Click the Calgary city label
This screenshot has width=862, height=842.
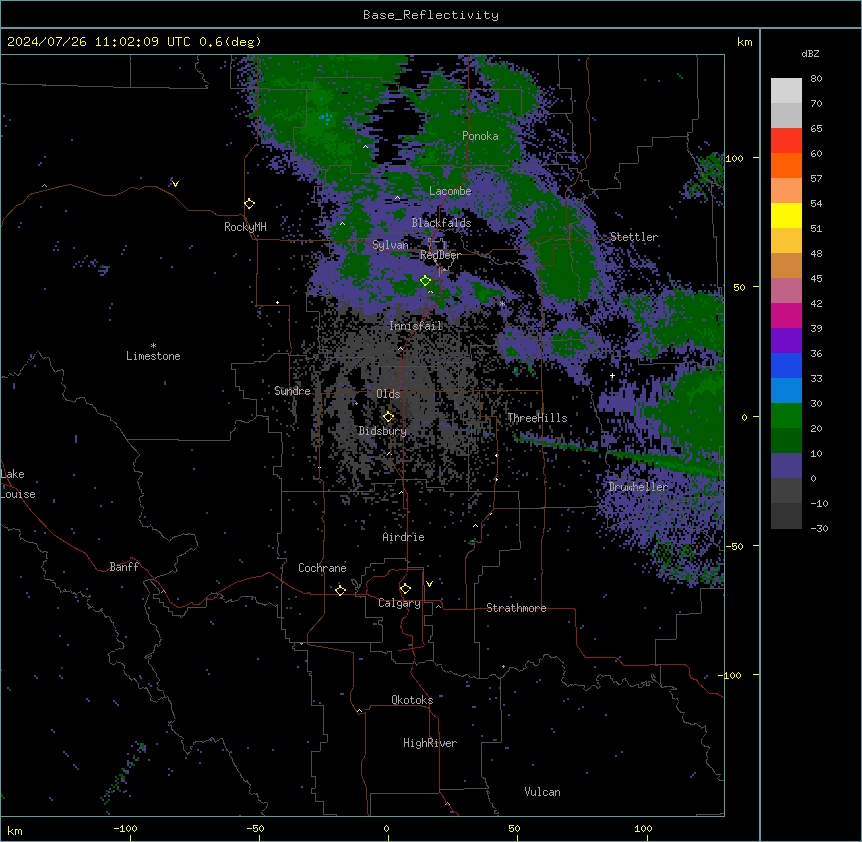click(x=400, y=603)
